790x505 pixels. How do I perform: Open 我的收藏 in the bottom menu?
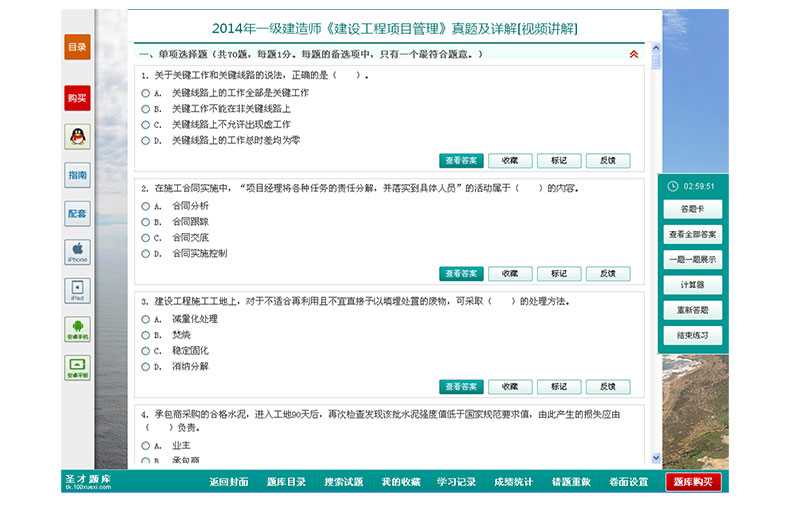(x=400, y=482)
